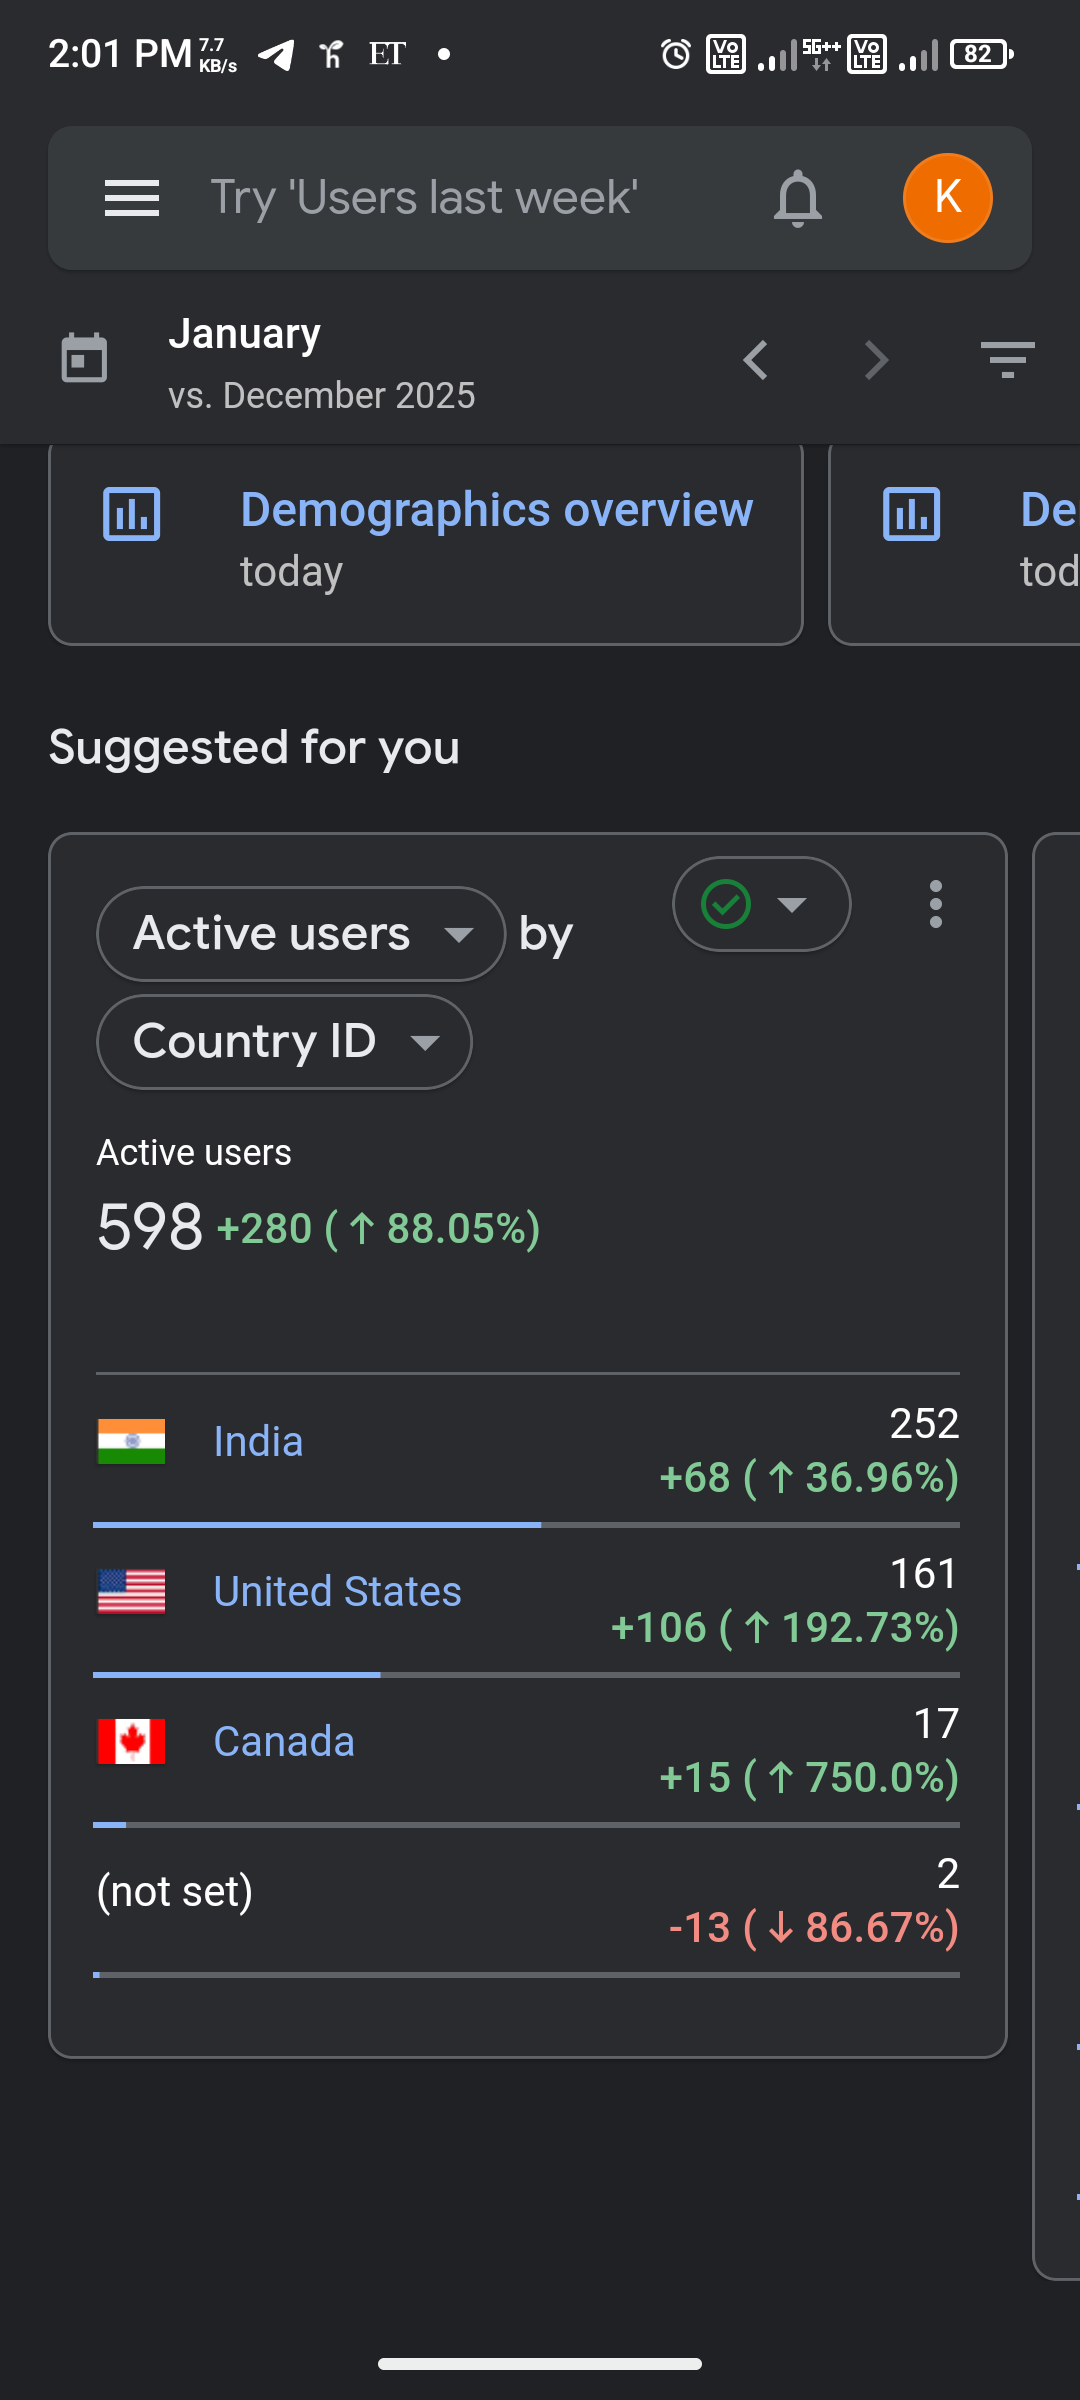Open the orange K account avatar
Image resolution: width=1080 pixels, height=2400 pixels.
(947, 198)
